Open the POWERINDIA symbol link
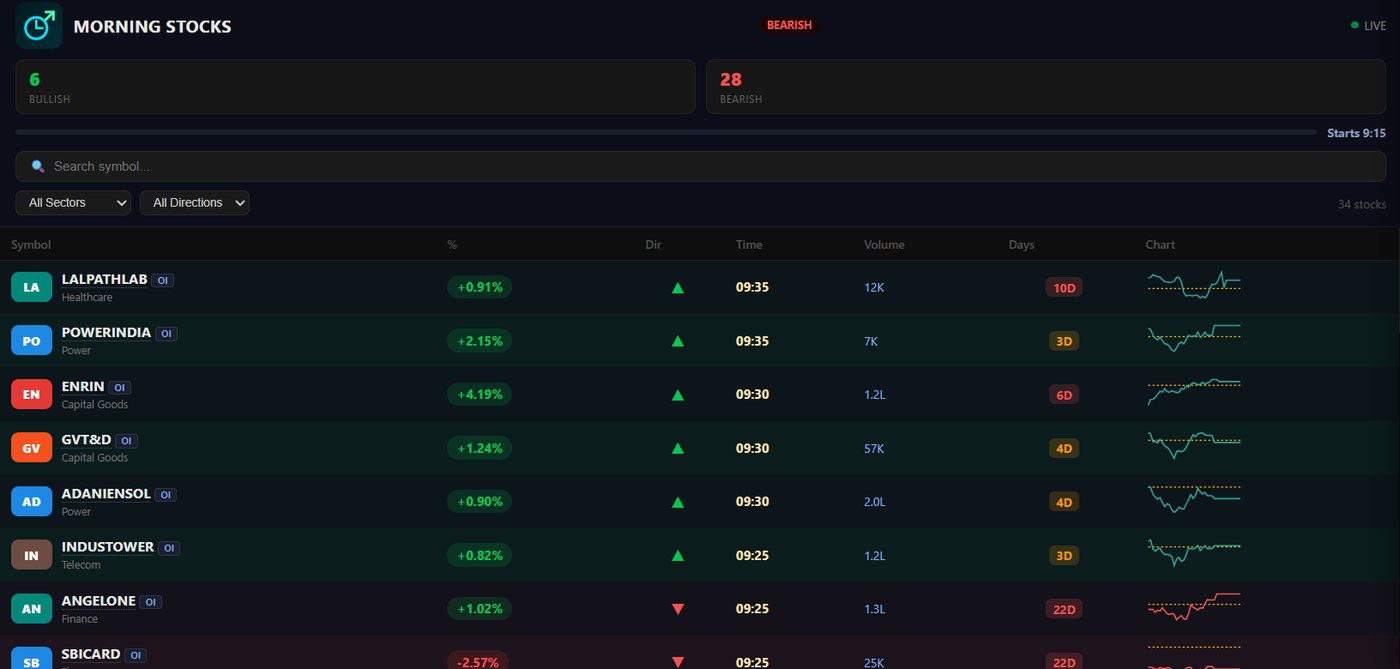Screen dimensions: 1400x669 pyautogui.click(x=106, y=333)
